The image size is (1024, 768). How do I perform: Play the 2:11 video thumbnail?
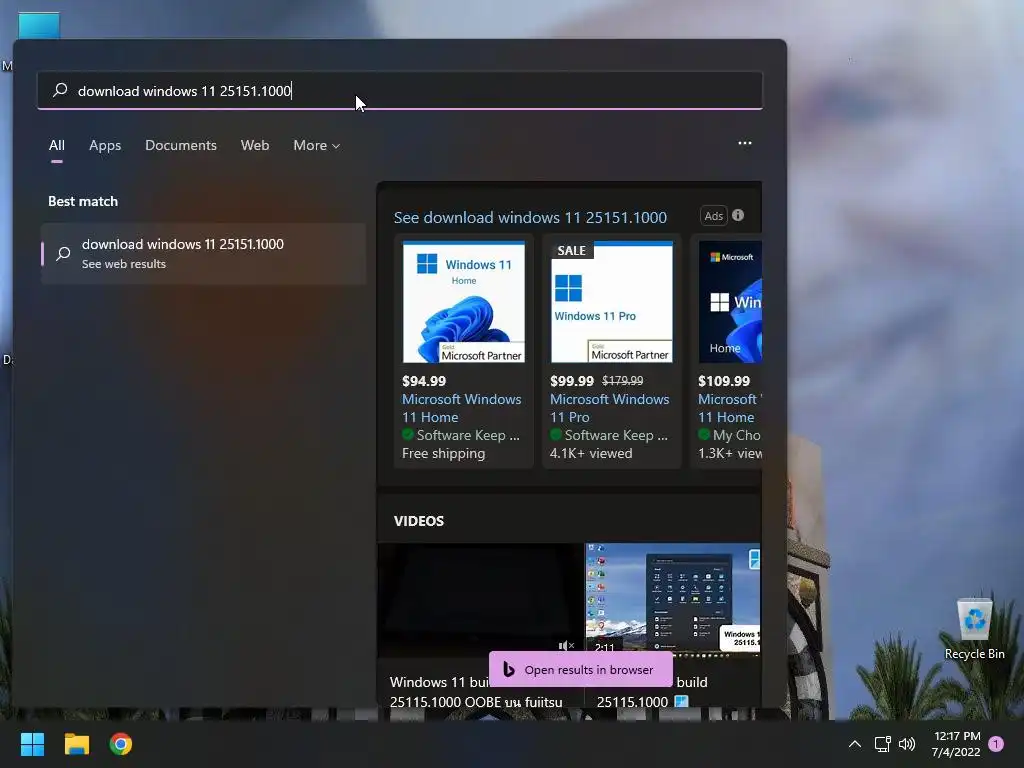pyautogui.click(x=673, y=600)
